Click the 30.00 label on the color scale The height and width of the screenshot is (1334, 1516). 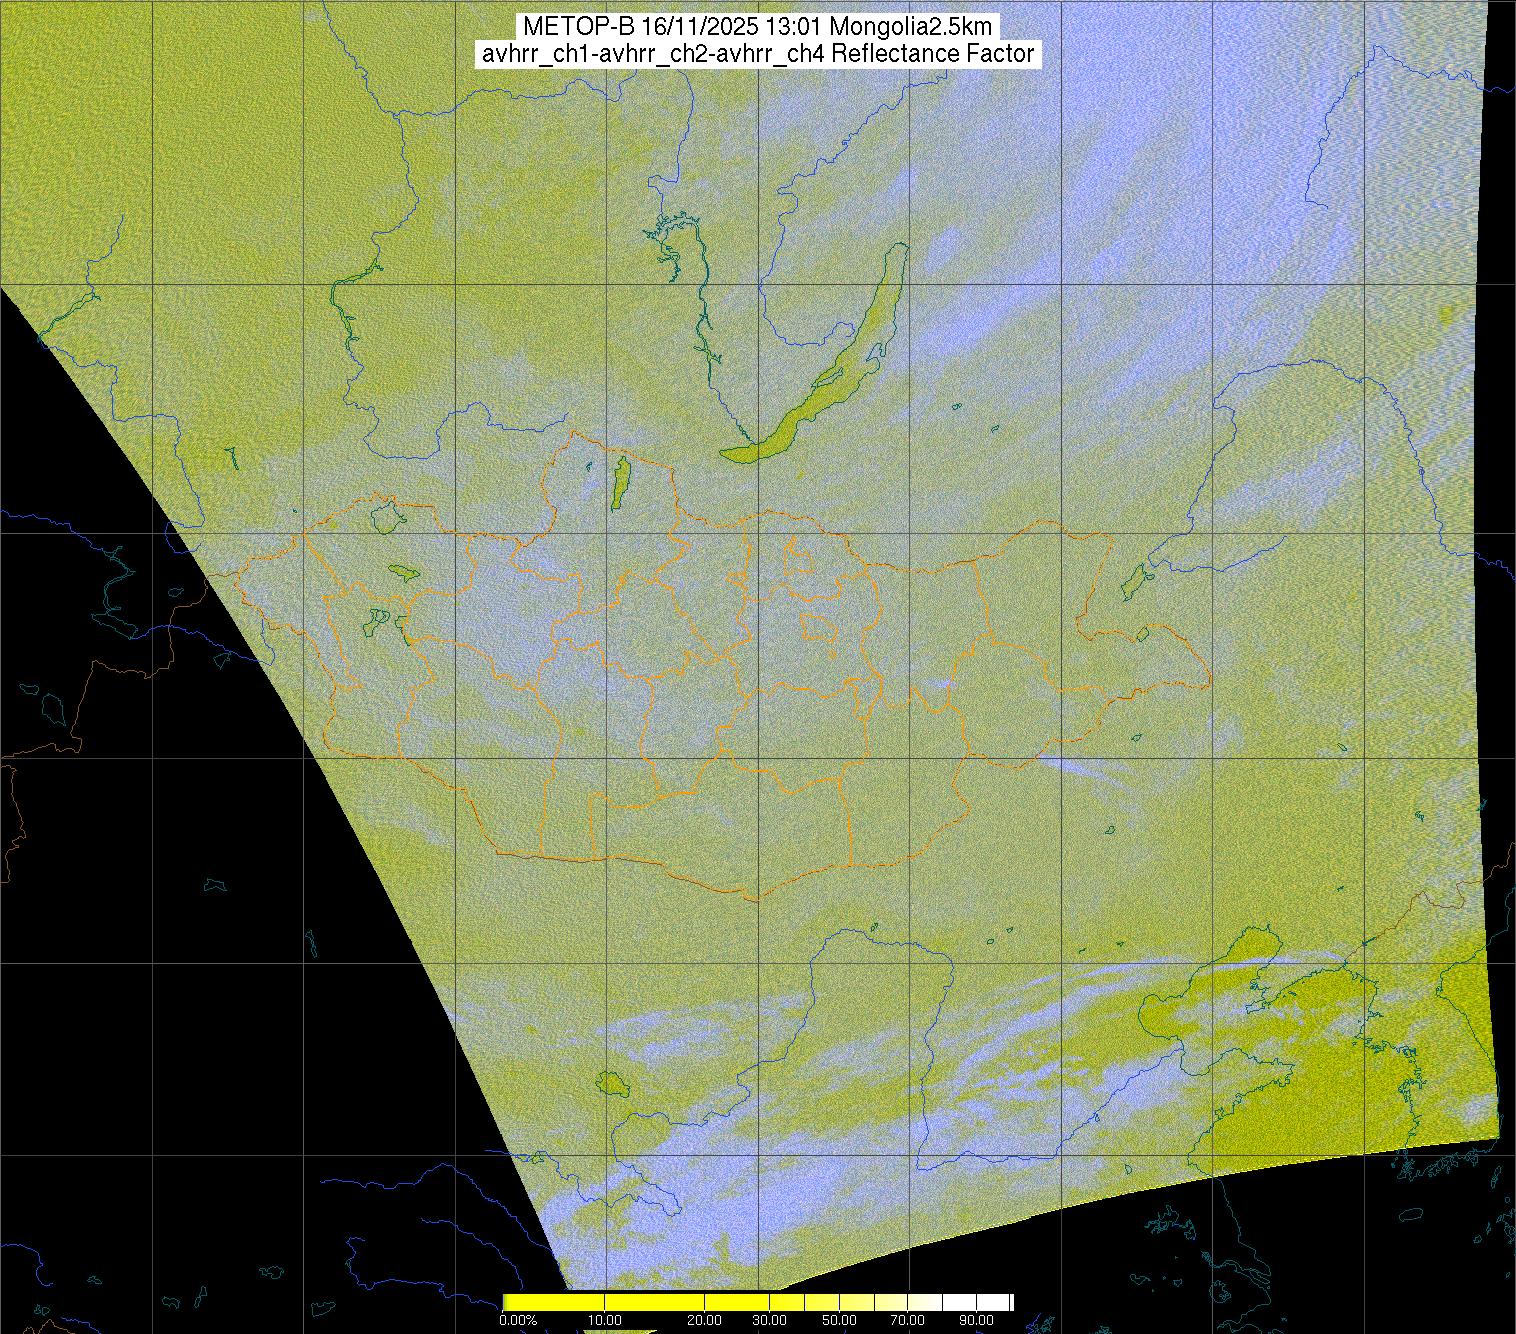pyautogui.click(x=768, y=1320)
